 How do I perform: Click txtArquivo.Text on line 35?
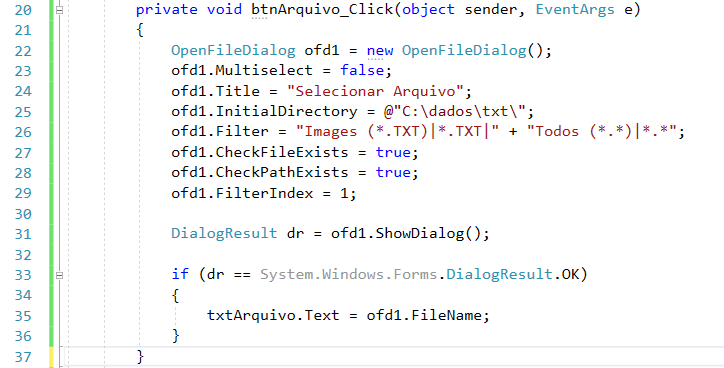pyautogui.click(x=273, y=315)
